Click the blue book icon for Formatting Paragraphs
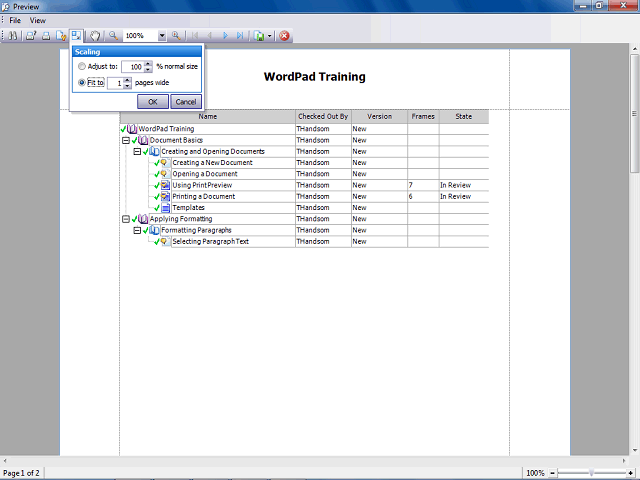 coord(154,230)
